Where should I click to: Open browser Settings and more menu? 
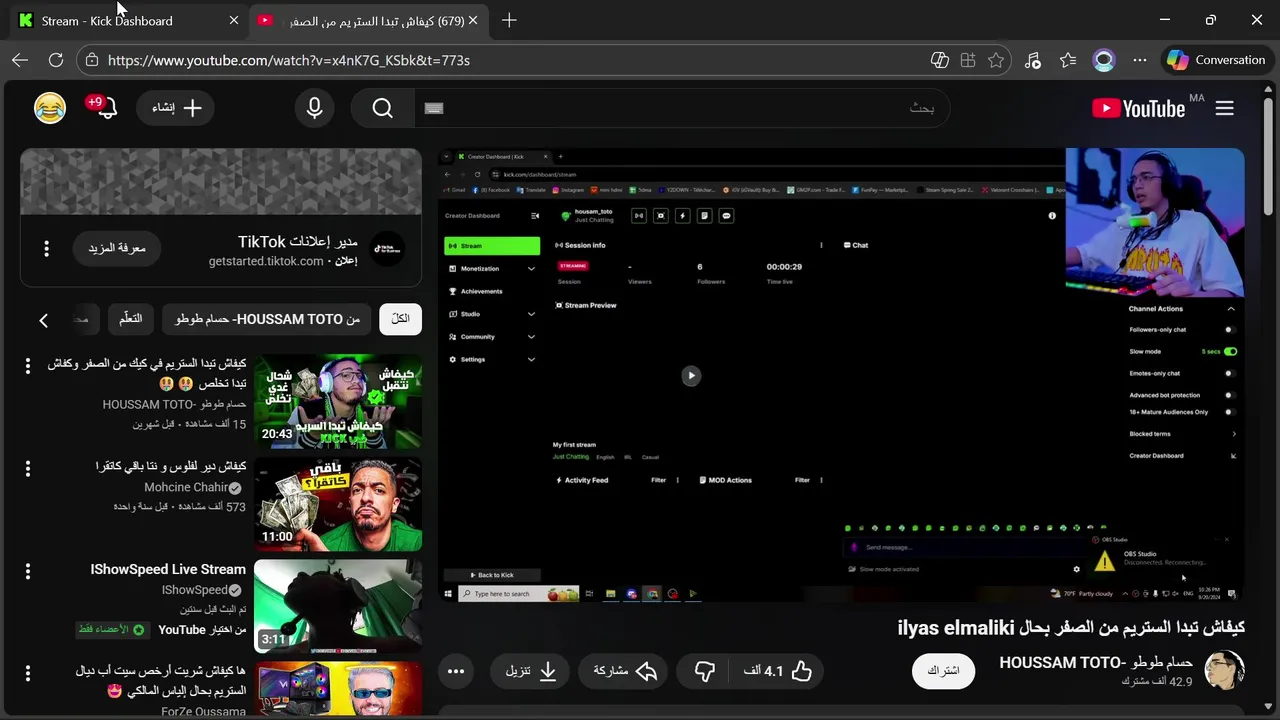[1139, 60]
